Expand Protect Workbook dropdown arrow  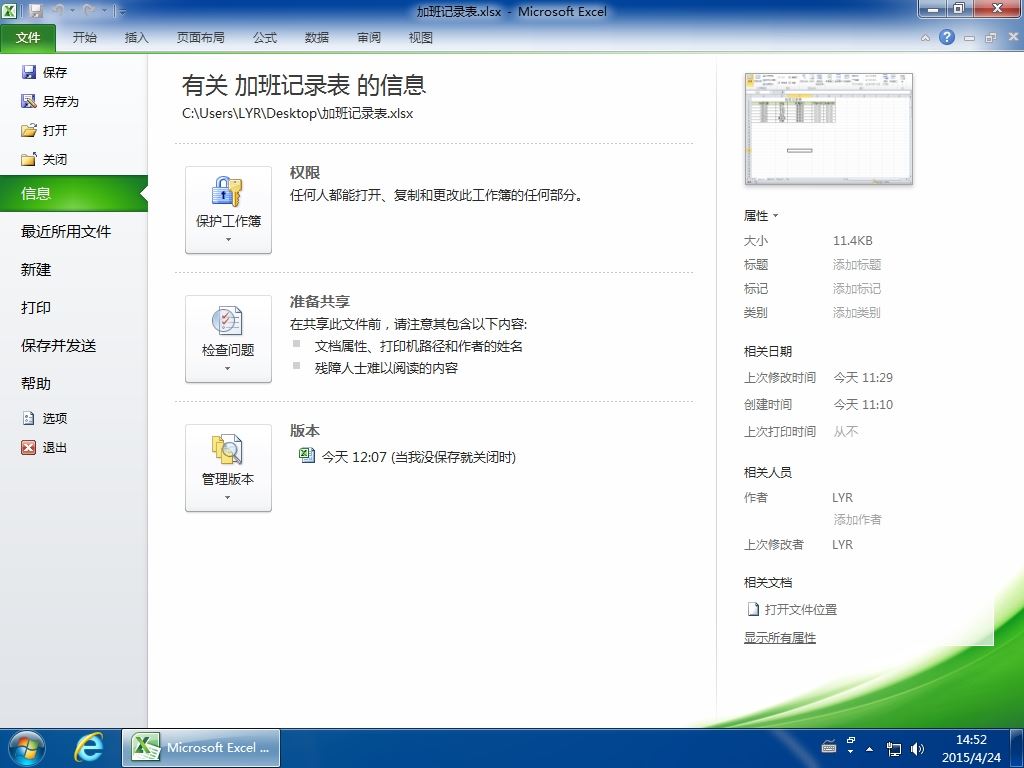(x=228, y=240)
